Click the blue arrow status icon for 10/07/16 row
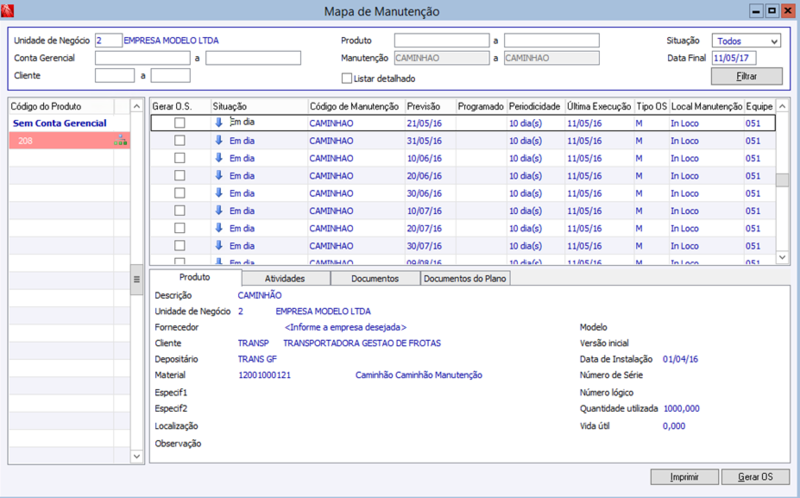Image resolution: width=800 pixels, height=498 pixels. point(219,210)
